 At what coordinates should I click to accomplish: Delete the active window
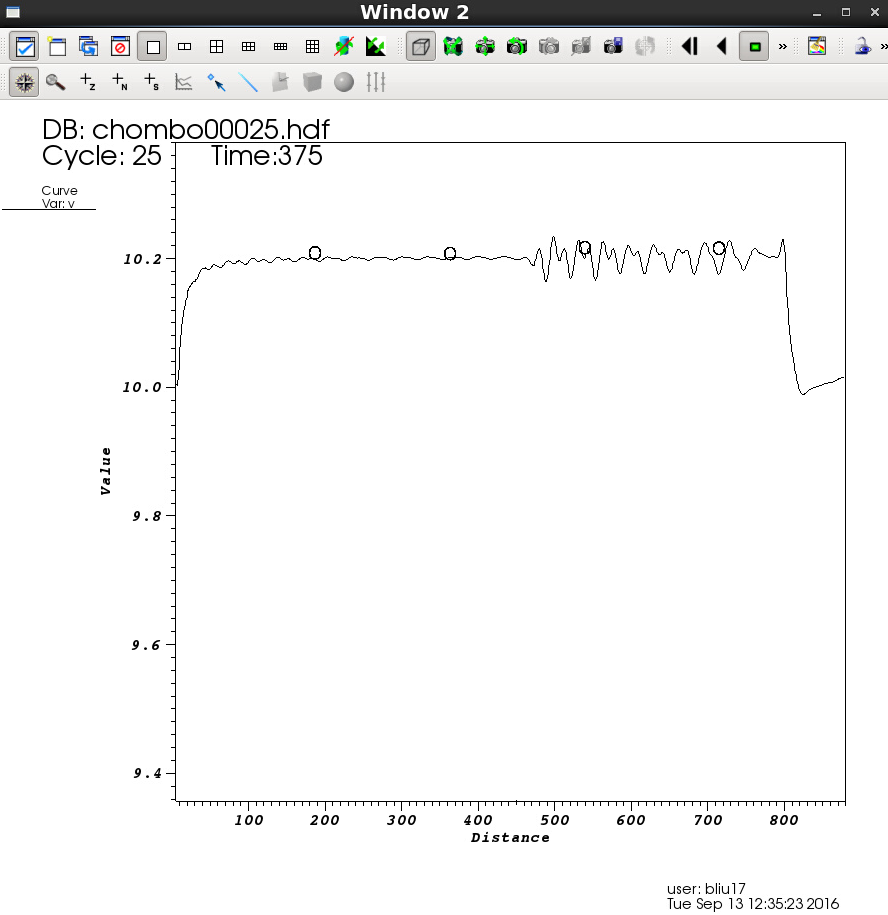click(x=121, y=47)
